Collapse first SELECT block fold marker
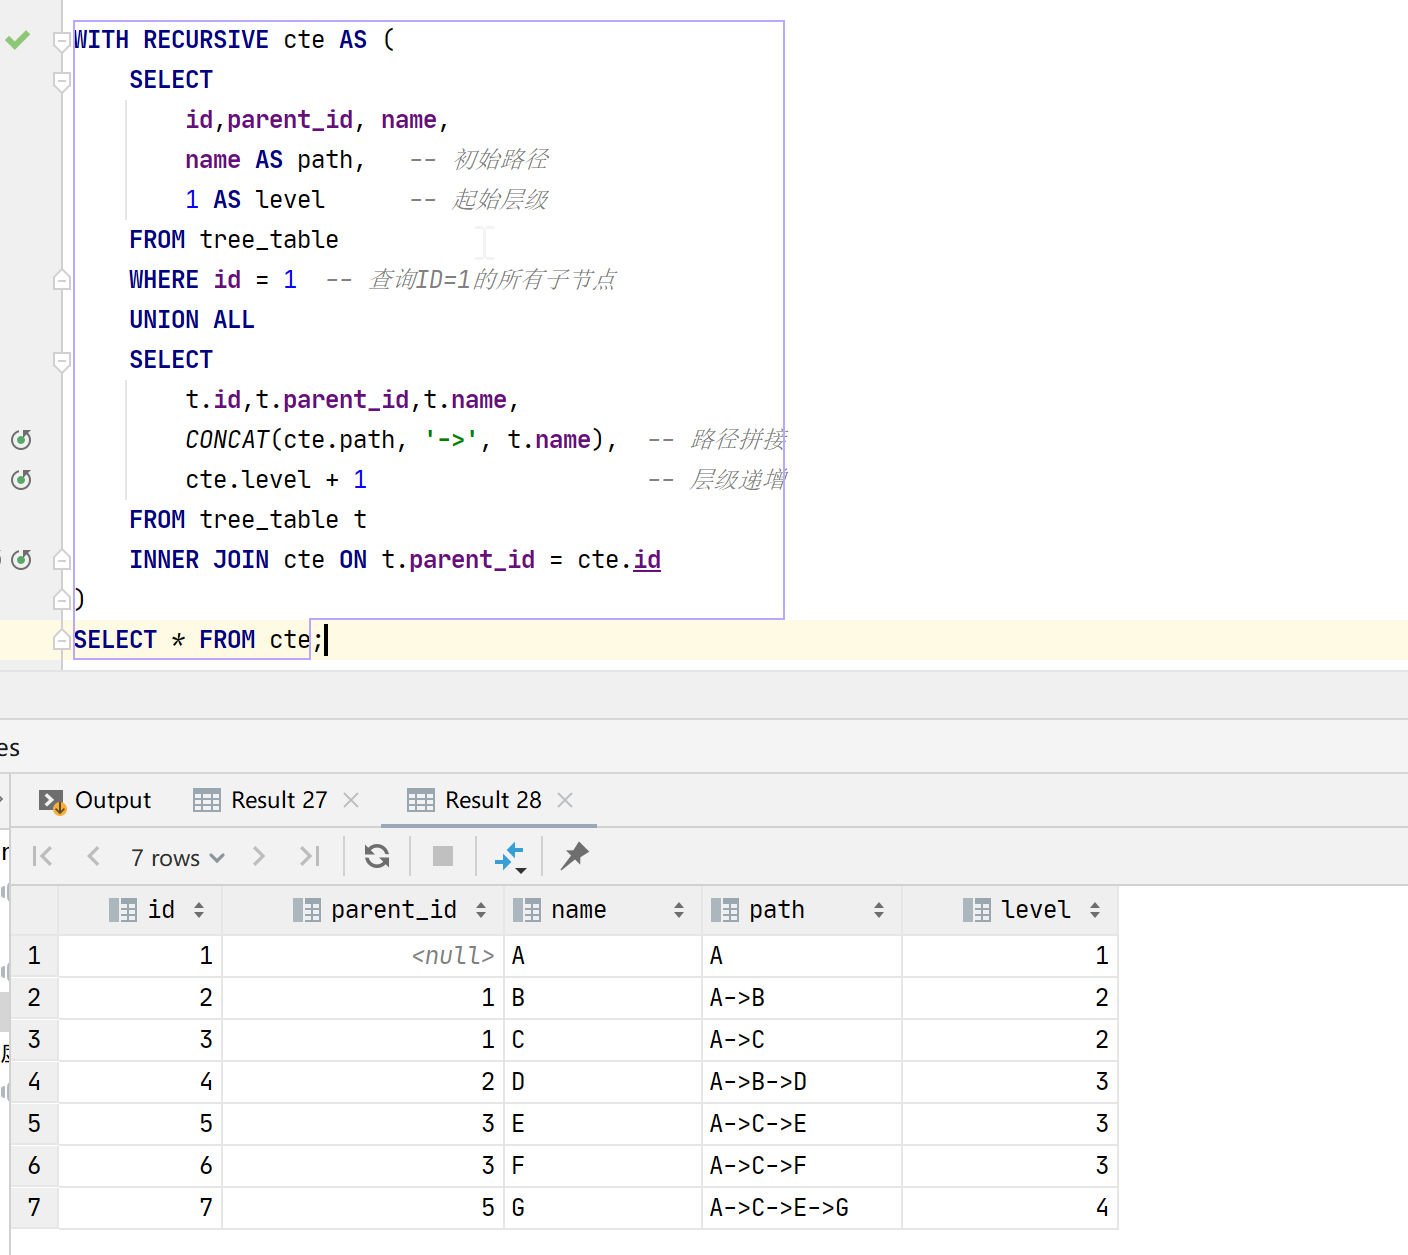This screenshot has width=1408, height=1255. click(x=62, y=81)
